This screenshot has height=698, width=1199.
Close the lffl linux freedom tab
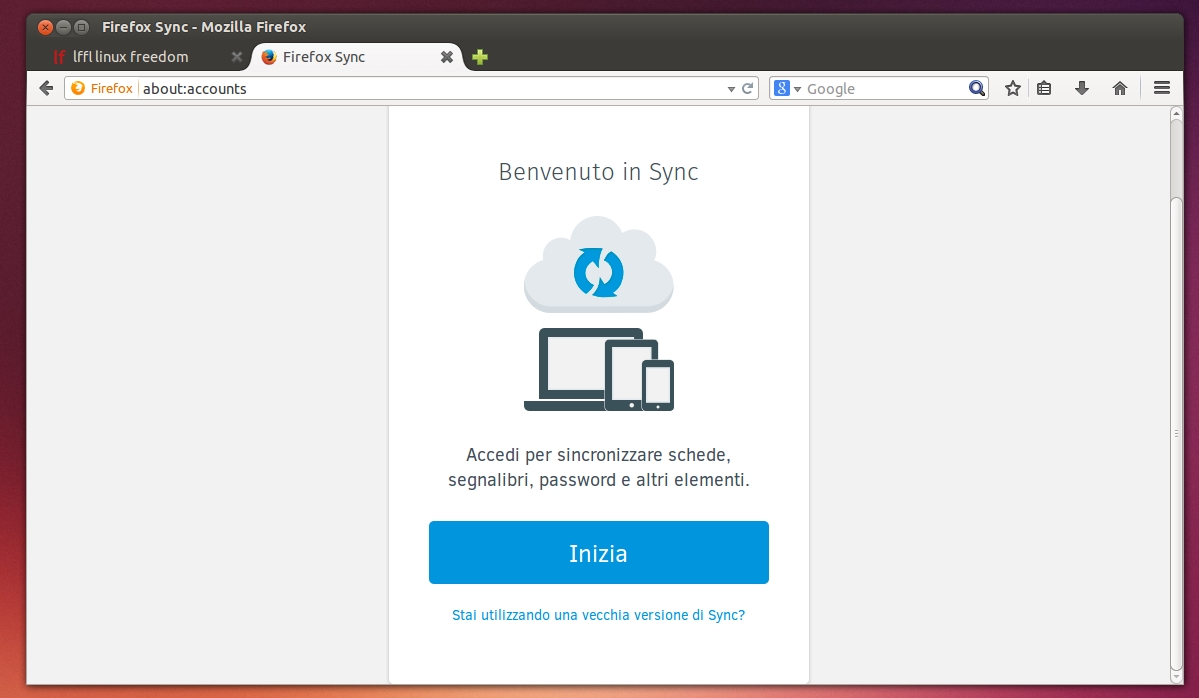[x=236, y=57]
